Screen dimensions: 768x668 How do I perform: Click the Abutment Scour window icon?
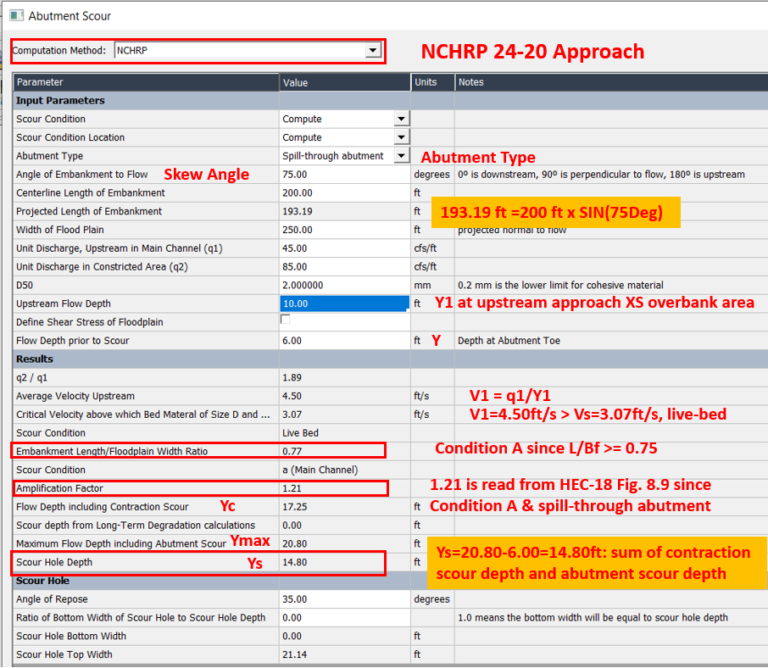15,16
